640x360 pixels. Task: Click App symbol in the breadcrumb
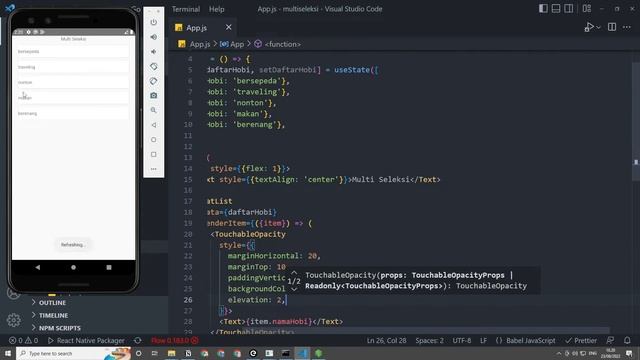click(237, 44)
